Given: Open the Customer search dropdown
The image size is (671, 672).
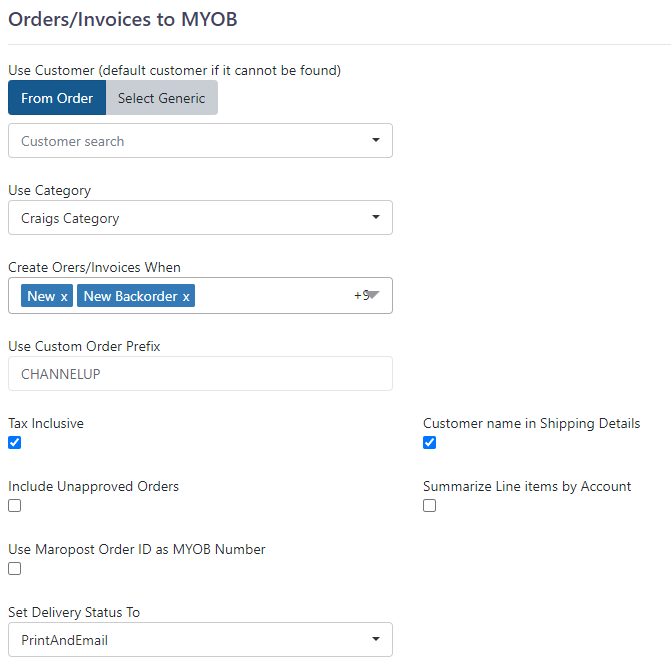Looking at the screenshot, I should point(200,141).
